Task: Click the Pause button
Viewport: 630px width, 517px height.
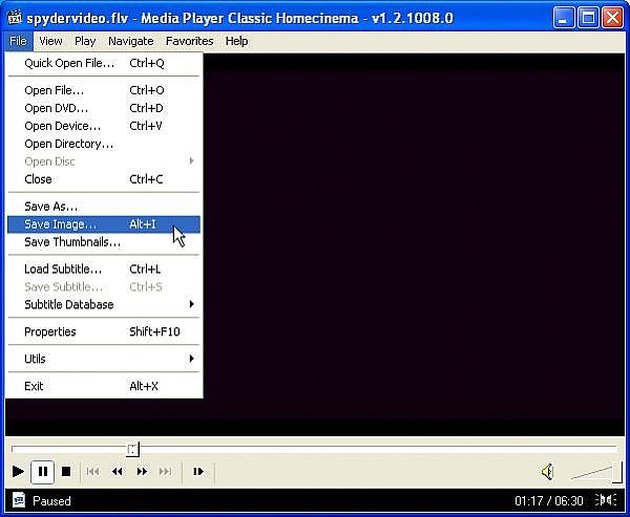Action: click(43, 471)
